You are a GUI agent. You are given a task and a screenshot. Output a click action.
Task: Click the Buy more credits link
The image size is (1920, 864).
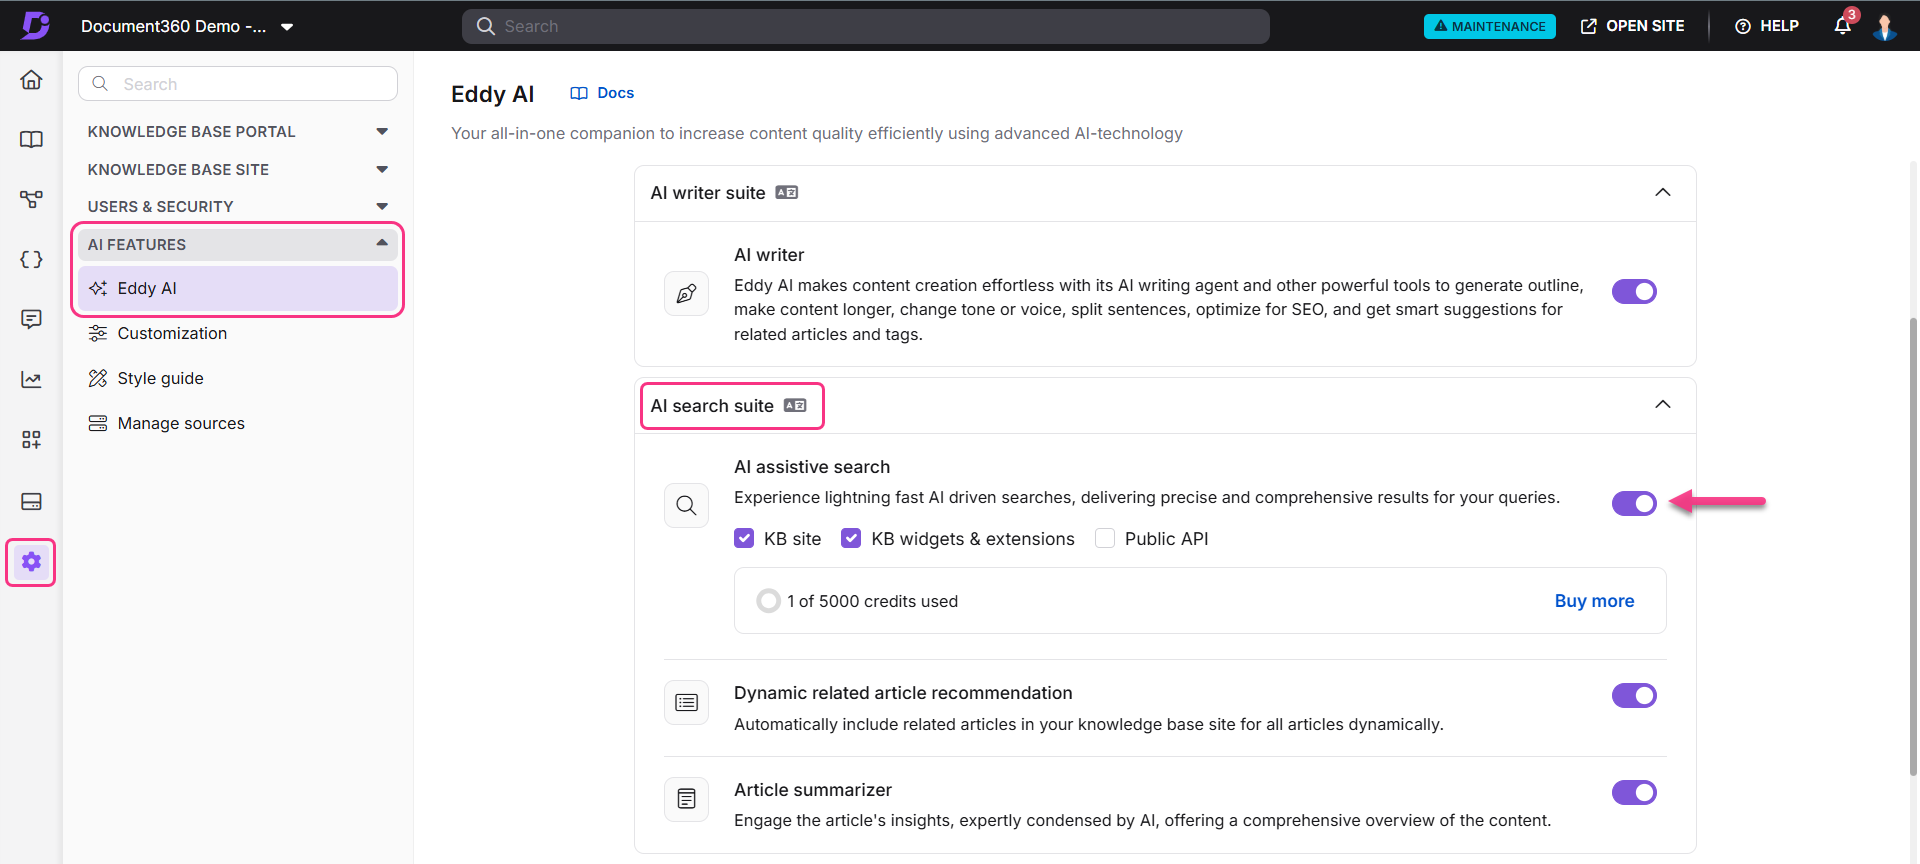(1594, 601)
